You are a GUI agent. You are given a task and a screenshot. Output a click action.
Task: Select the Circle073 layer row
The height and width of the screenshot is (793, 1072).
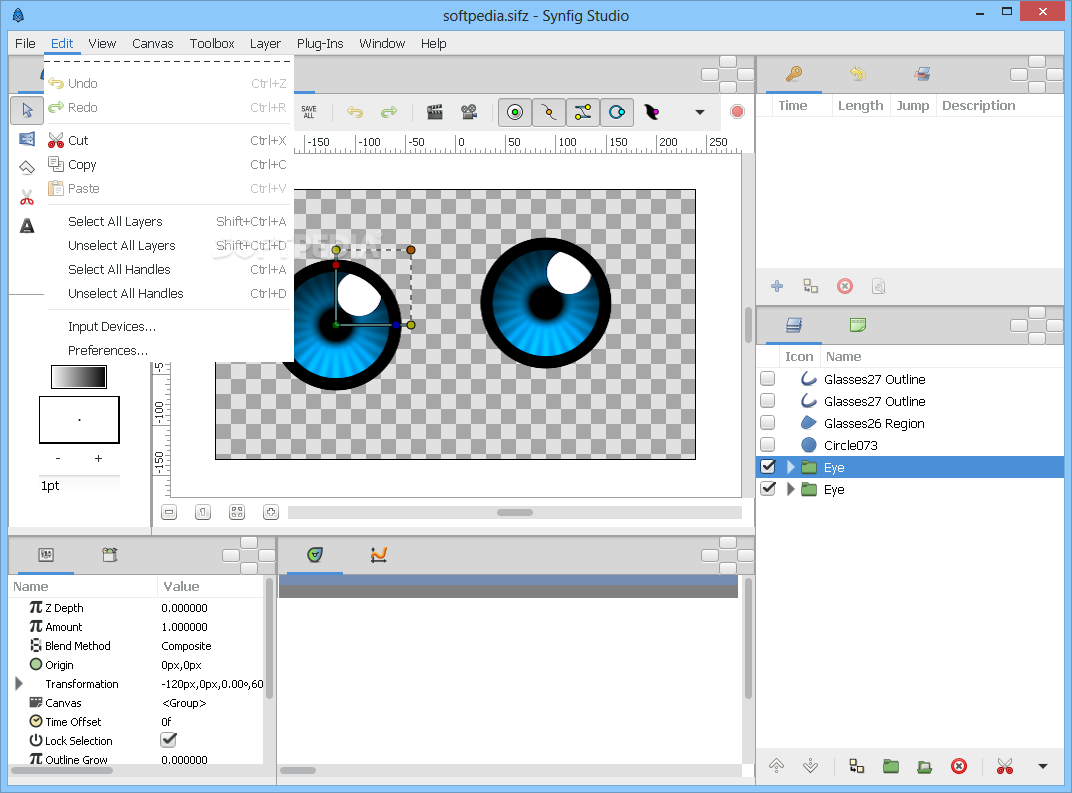tap(910, 445)
